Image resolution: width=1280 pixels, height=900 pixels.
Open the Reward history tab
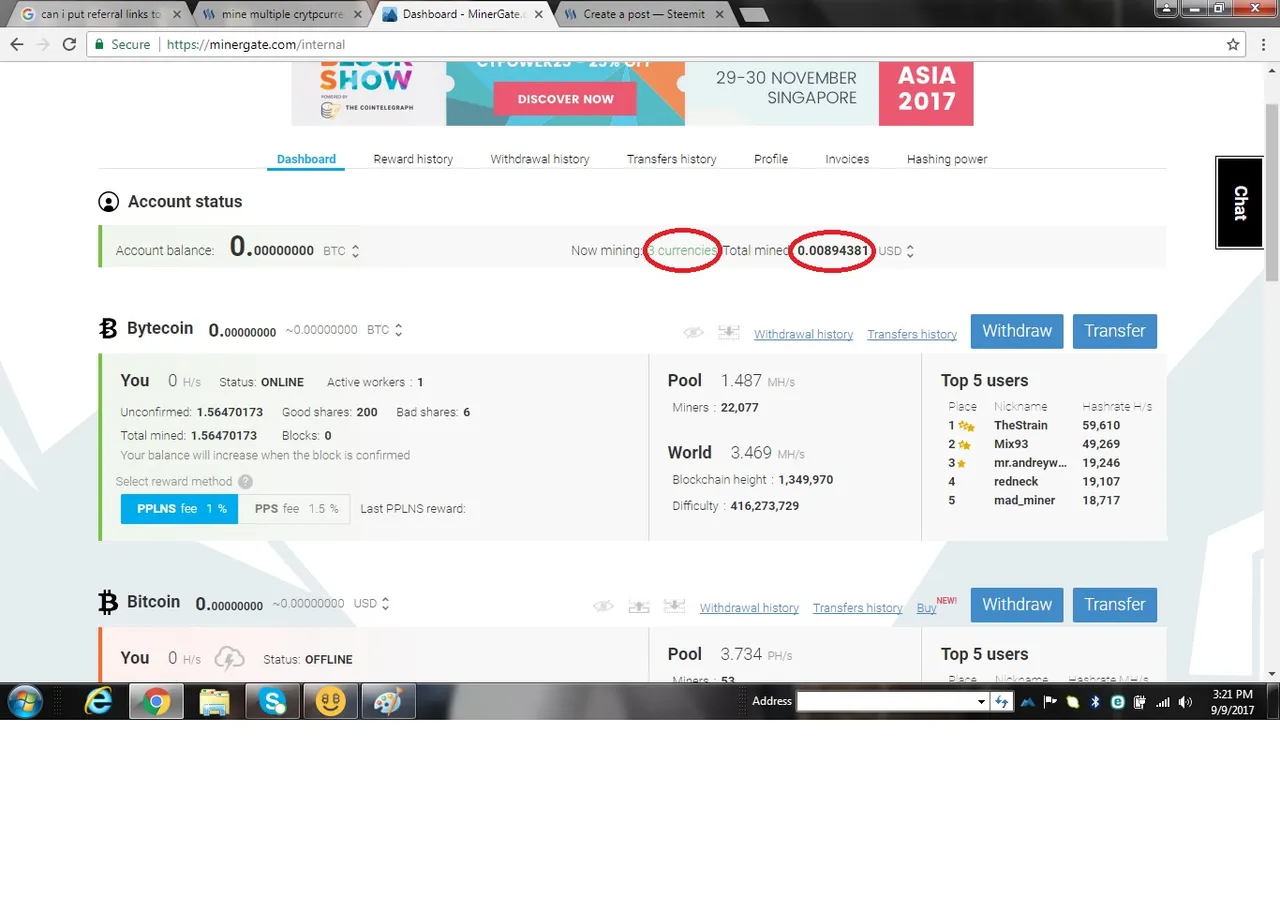click(x=413, y=159)
